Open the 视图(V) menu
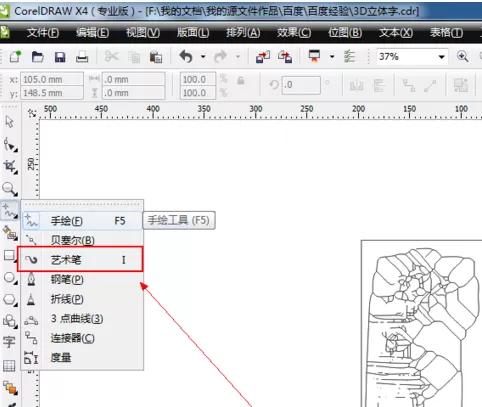 pyautogui.click(x=143, y=33)
